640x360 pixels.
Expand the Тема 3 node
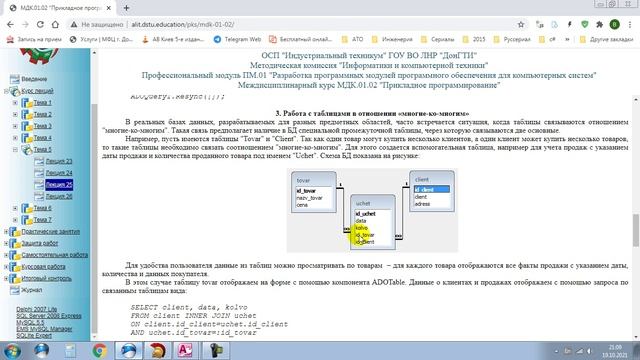click(x=15, y=126)
